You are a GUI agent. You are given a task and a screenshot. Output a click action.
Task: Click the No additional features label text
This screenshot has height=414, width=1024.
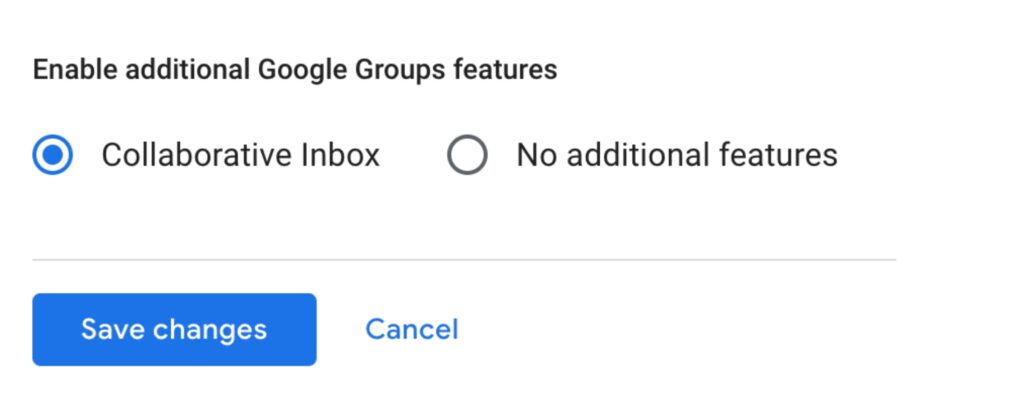point(676,155)
